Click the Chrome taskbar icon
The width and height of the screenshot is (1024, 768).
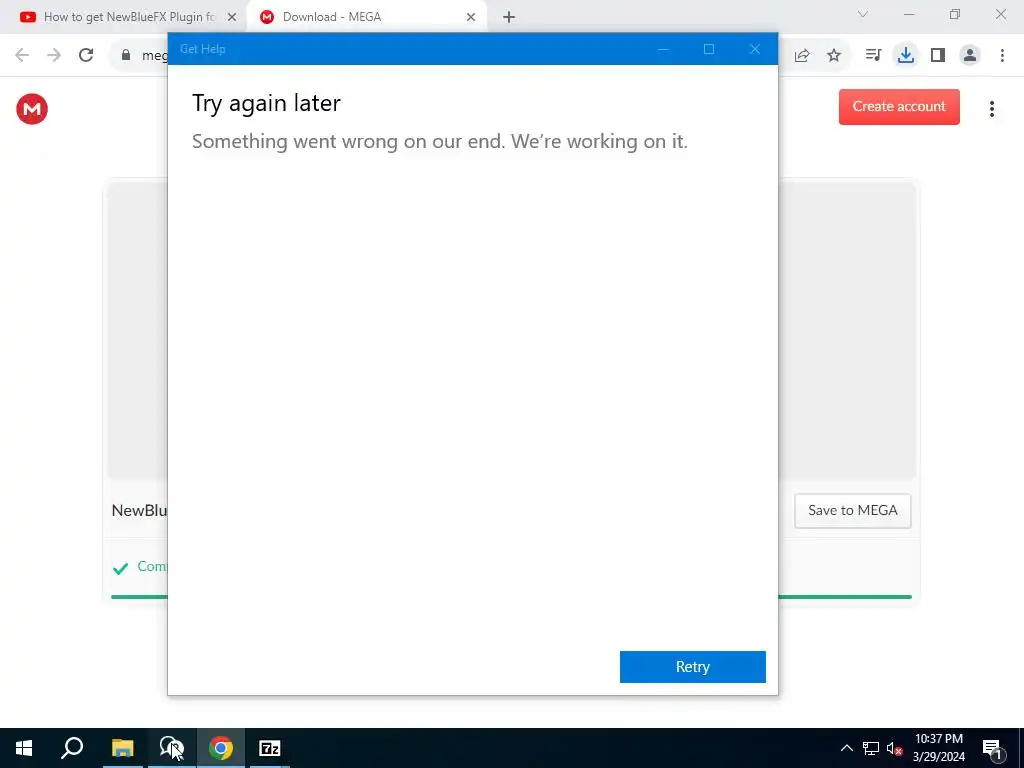[221, 748]
